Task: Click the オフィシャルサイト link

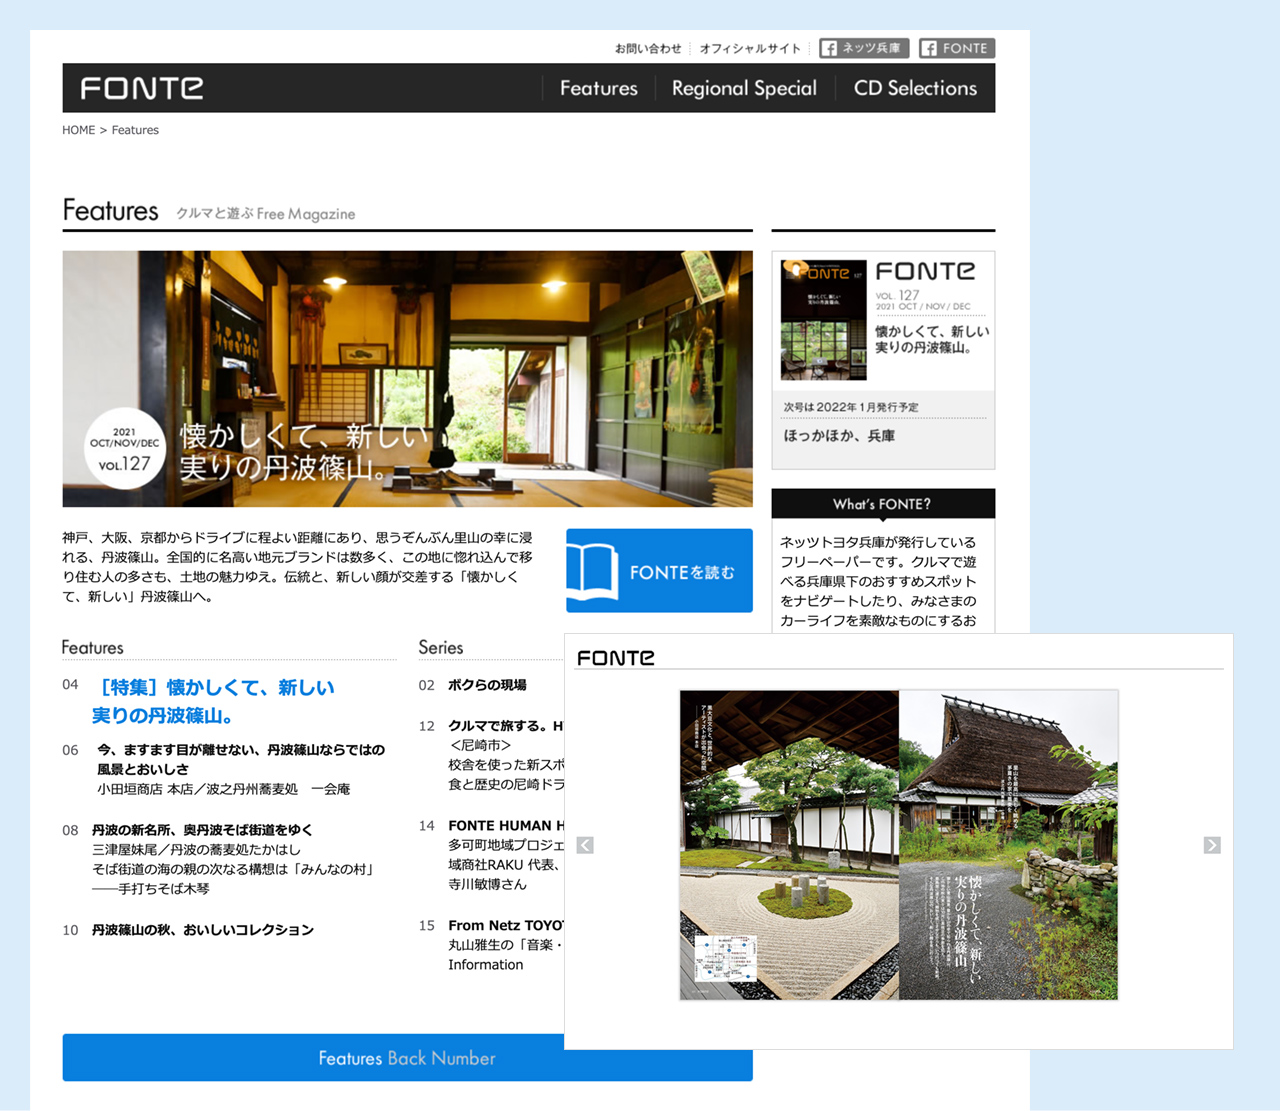Action: (x=750, y=48)
